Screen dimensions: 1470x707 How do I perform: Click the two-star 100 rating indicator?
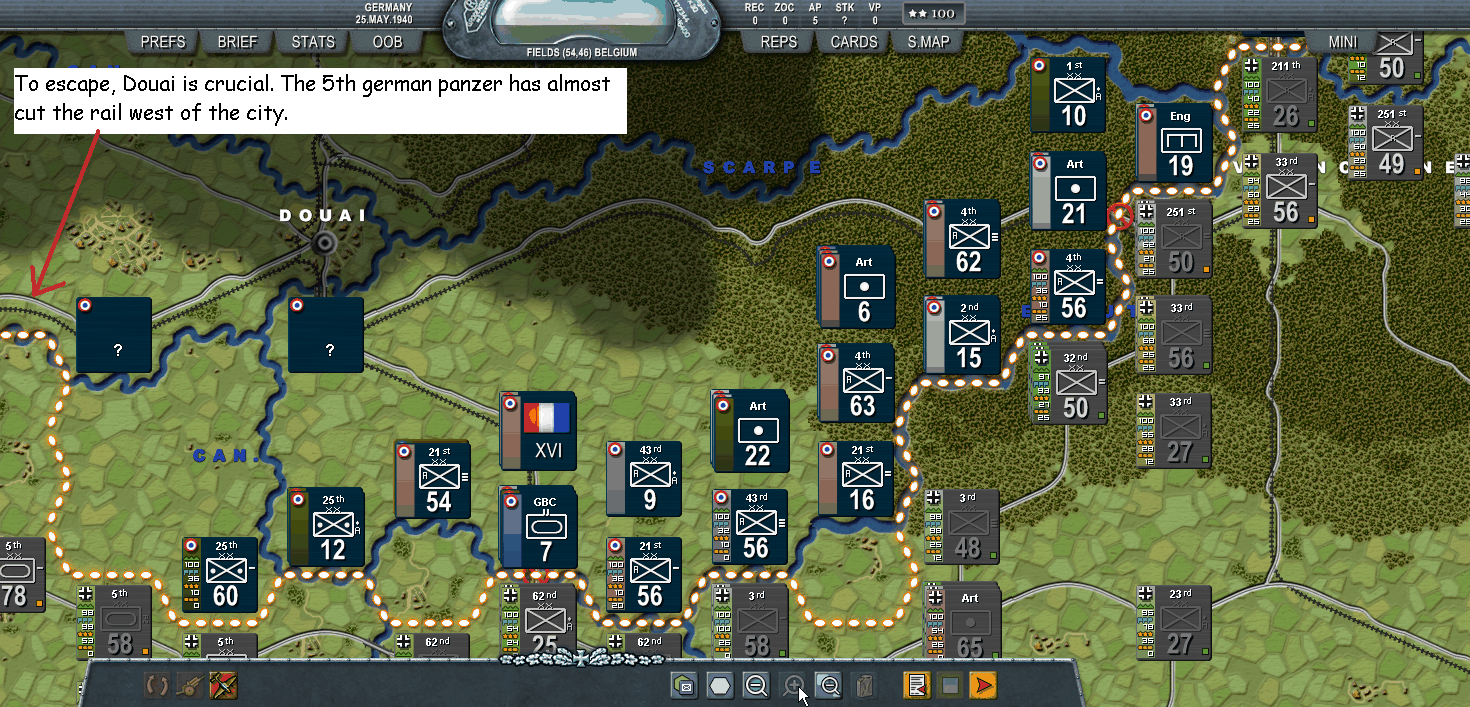935,14
